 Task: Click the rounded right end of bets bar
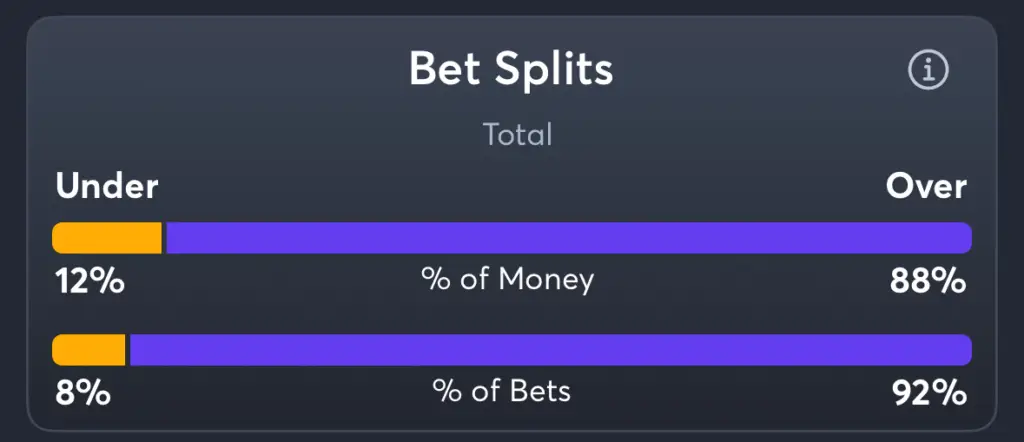point(964,350)
